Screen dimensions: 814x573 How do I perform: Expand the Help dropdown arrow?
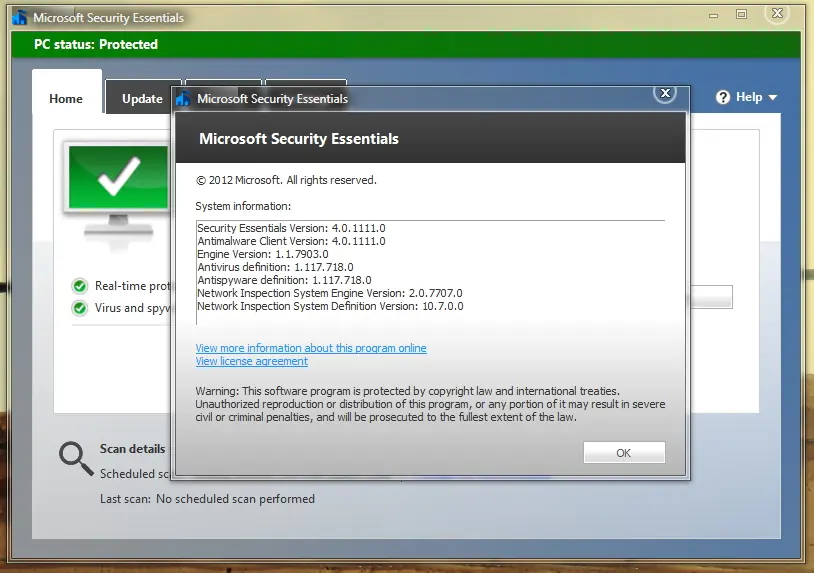coord(772,97)
